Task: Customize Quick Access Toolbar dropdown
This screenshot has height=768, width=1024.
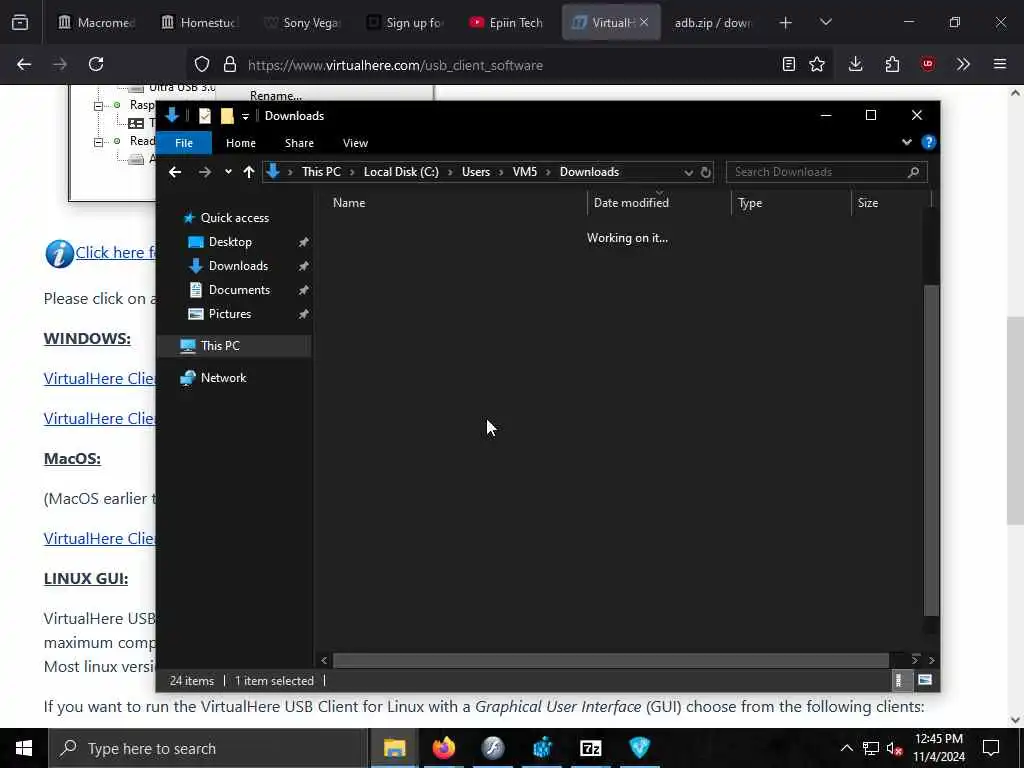Action: (246, 116)
